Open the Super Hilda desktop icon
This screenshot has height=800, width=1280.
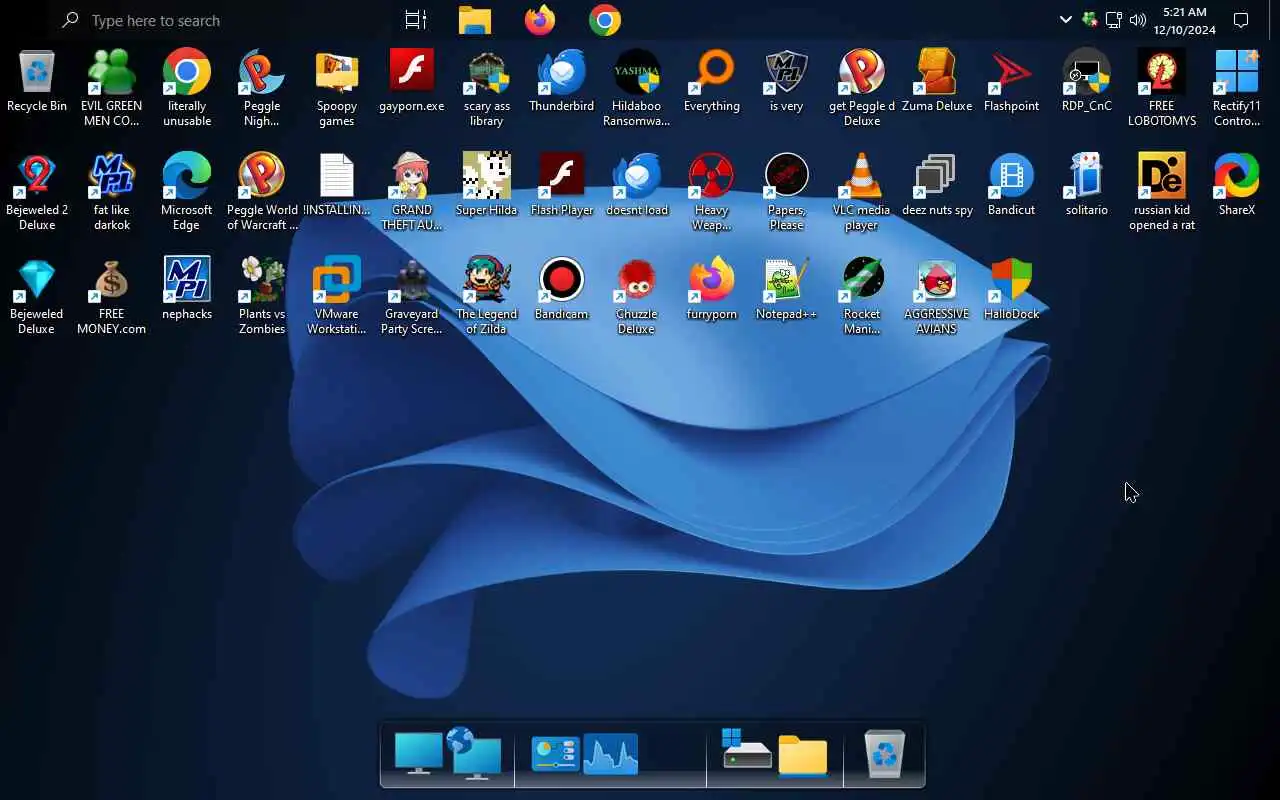click(x=487, y=186)
